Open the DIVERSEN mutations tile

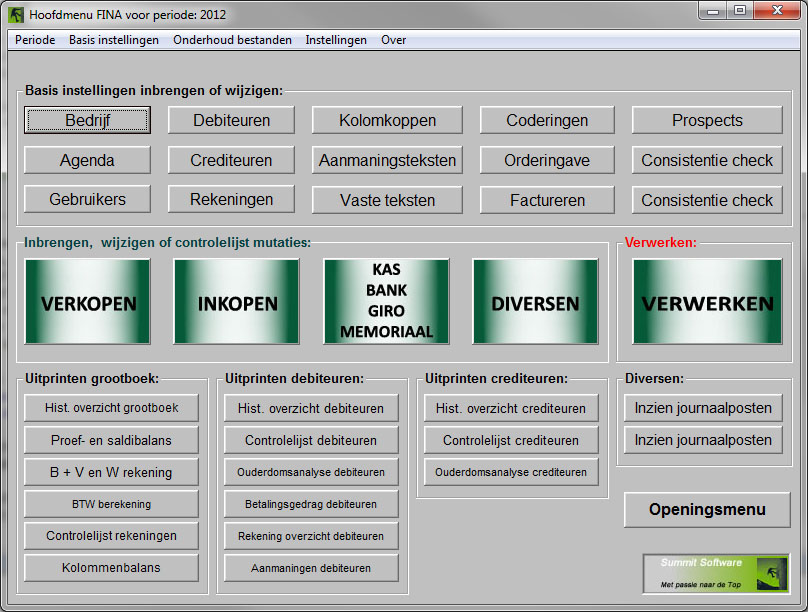tap(535, 303)
